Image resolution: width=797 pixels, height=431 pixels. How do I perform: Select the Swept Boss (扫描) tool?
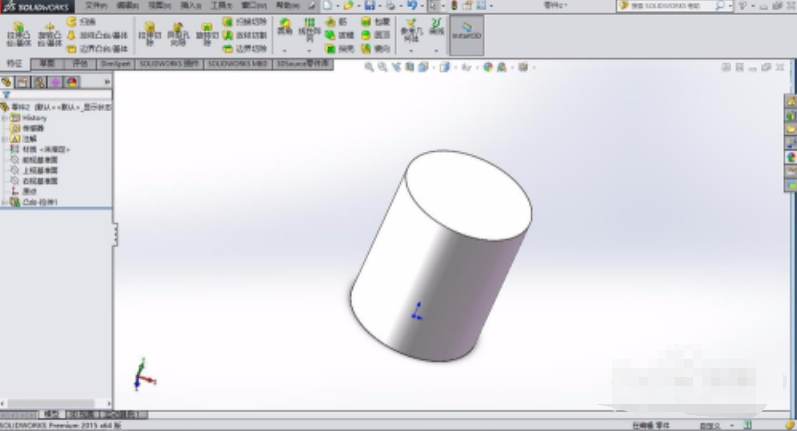coord(81,22)
